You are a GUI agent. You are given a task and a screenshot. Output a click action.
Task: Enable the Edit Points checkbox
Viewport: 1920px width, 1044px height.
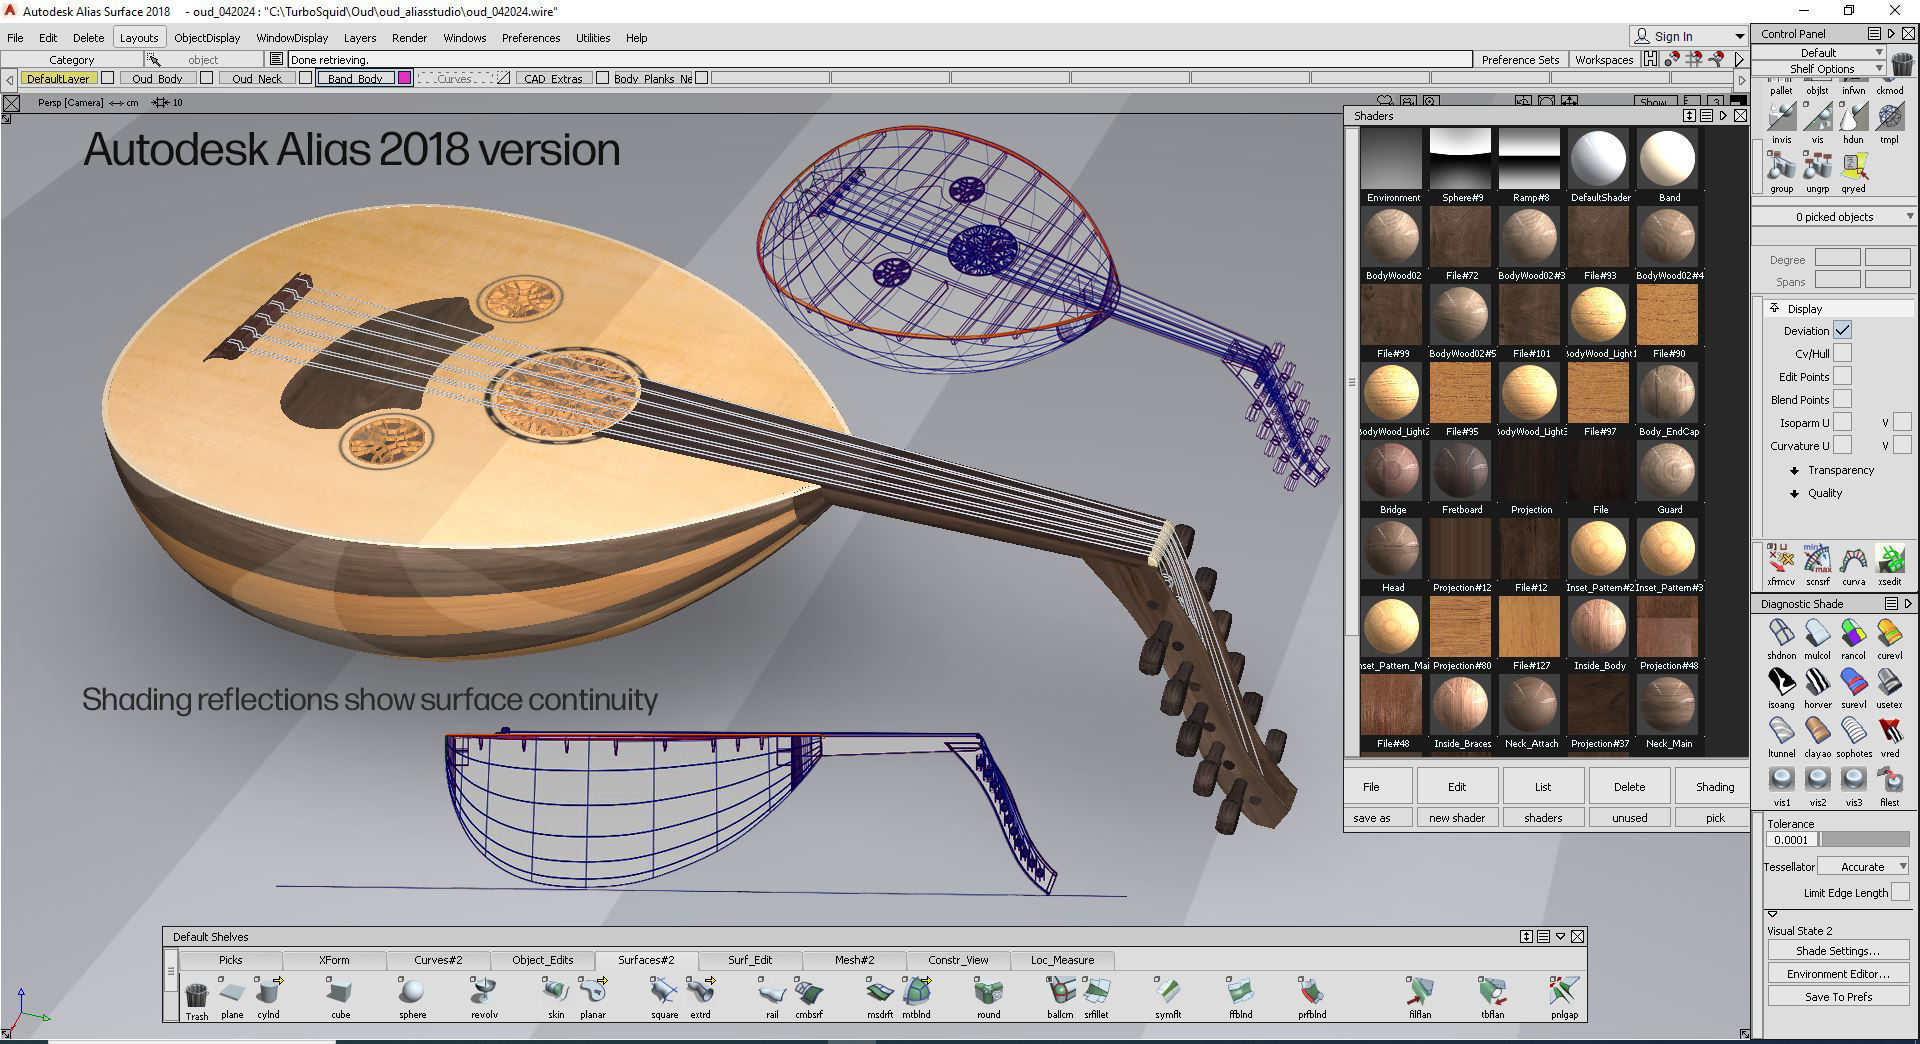pos(1842,376)
